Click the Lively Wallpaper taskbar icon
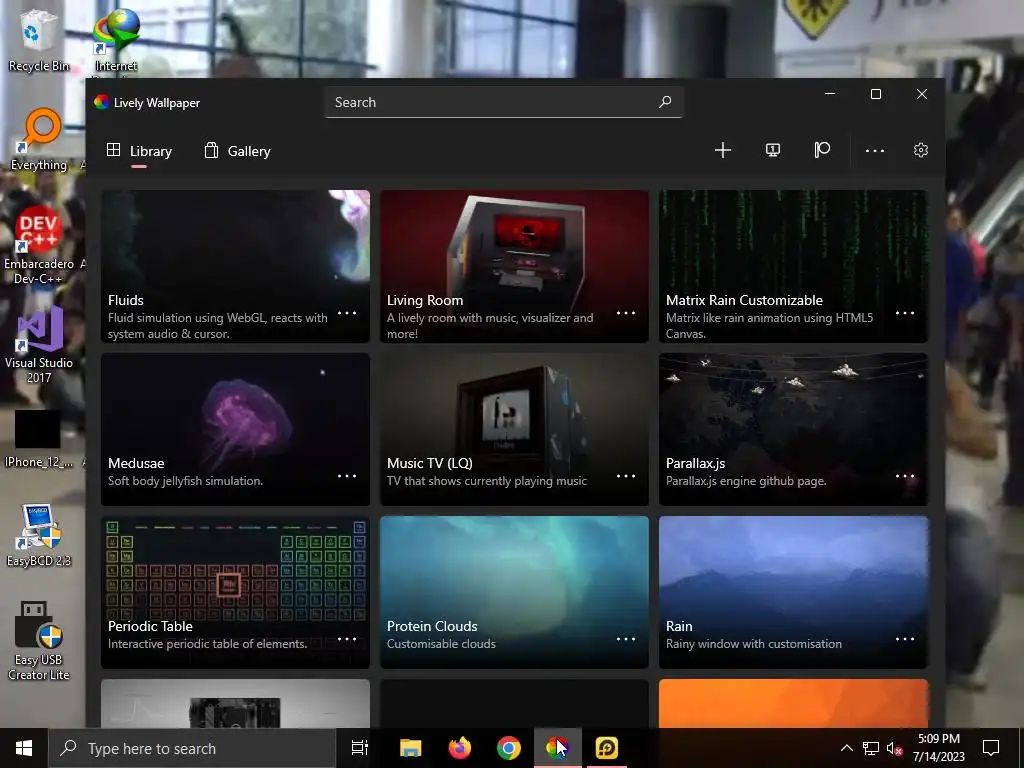 click(x=557, y=748)
